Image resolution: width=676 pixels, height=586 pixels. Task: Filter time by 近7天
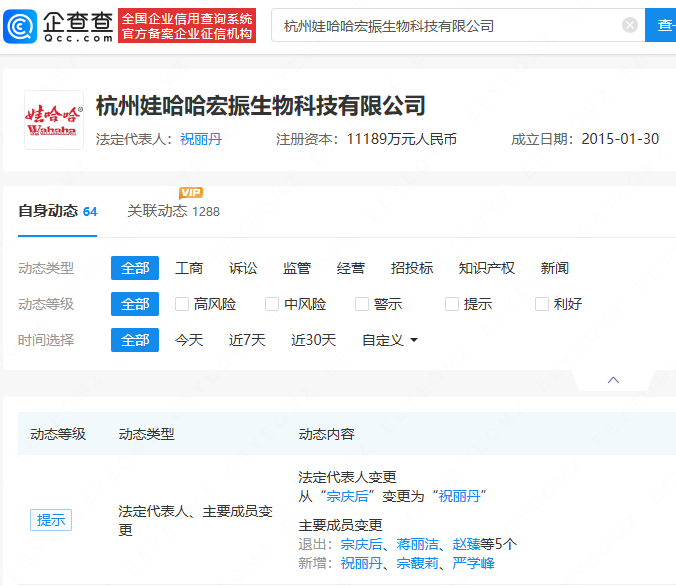click(x=247, y=340)
